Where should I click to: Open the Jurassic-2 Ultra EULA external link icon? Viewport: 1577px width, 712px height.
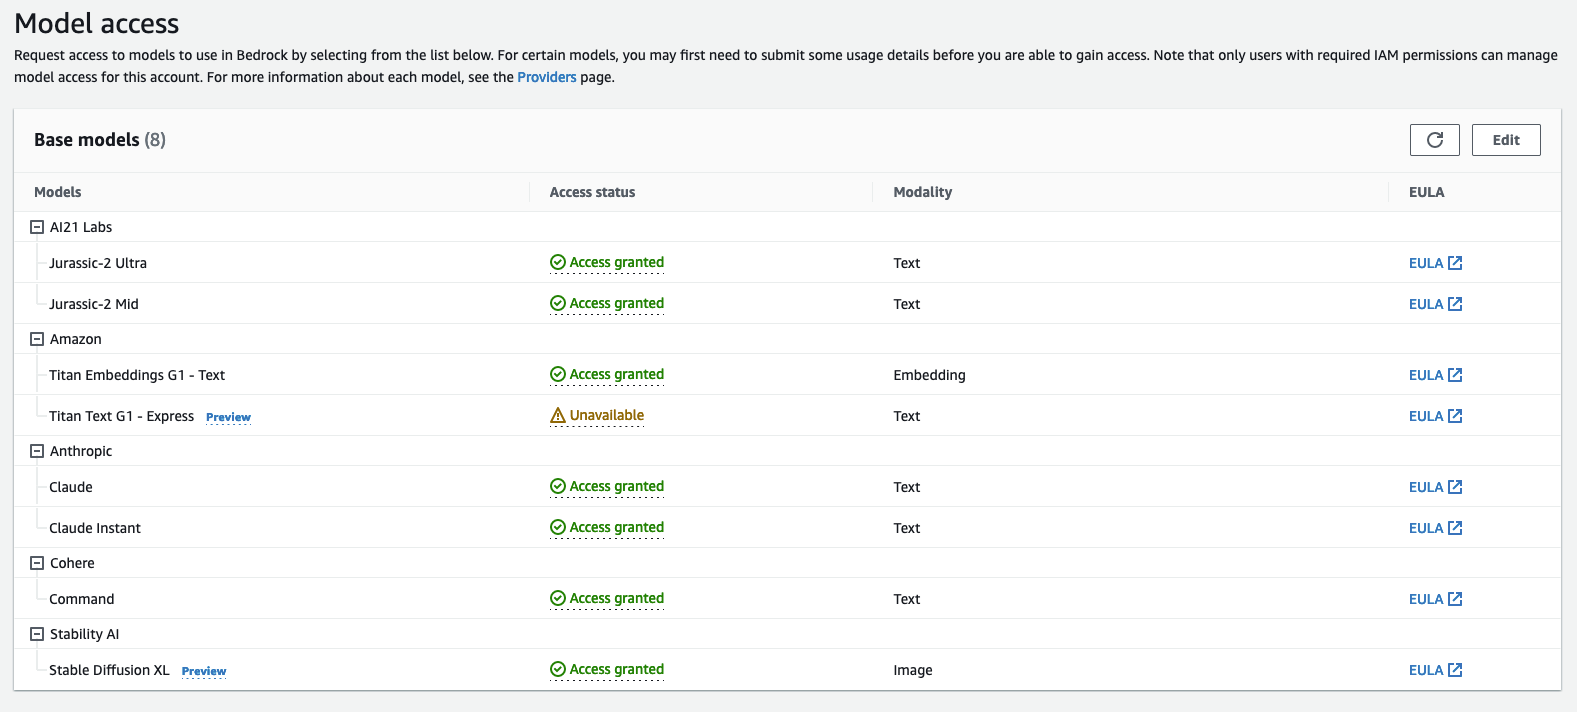point(1455,263)
